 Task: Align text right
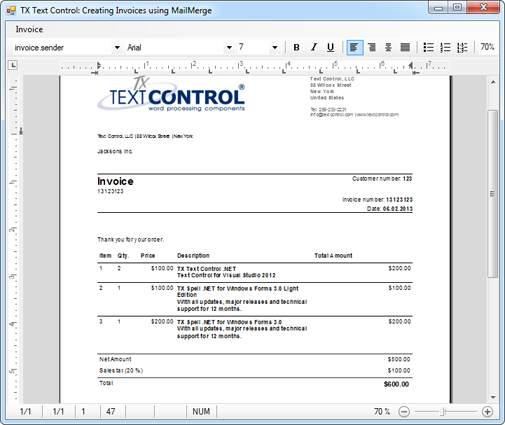click(x=372, y=48)
